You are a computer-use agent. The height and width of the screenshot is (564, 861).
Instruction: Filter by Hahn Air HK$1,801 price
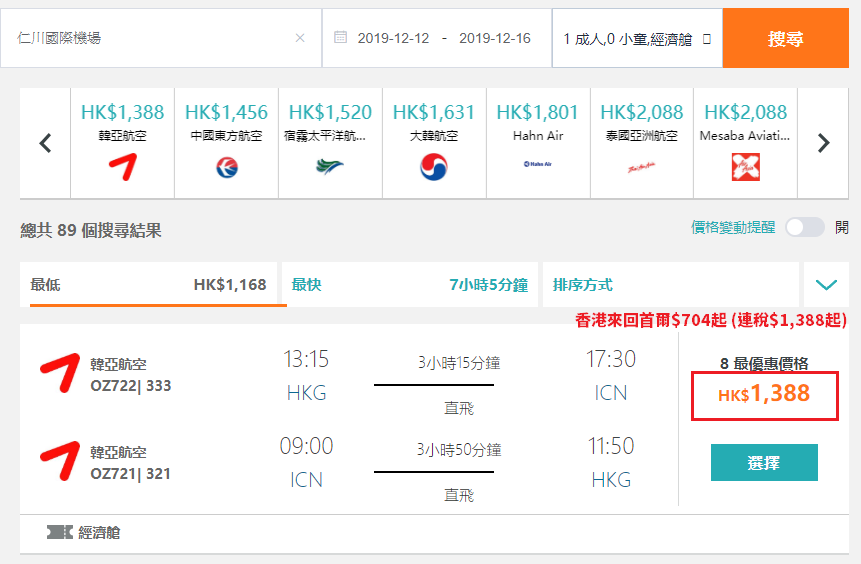pos(538,112)
